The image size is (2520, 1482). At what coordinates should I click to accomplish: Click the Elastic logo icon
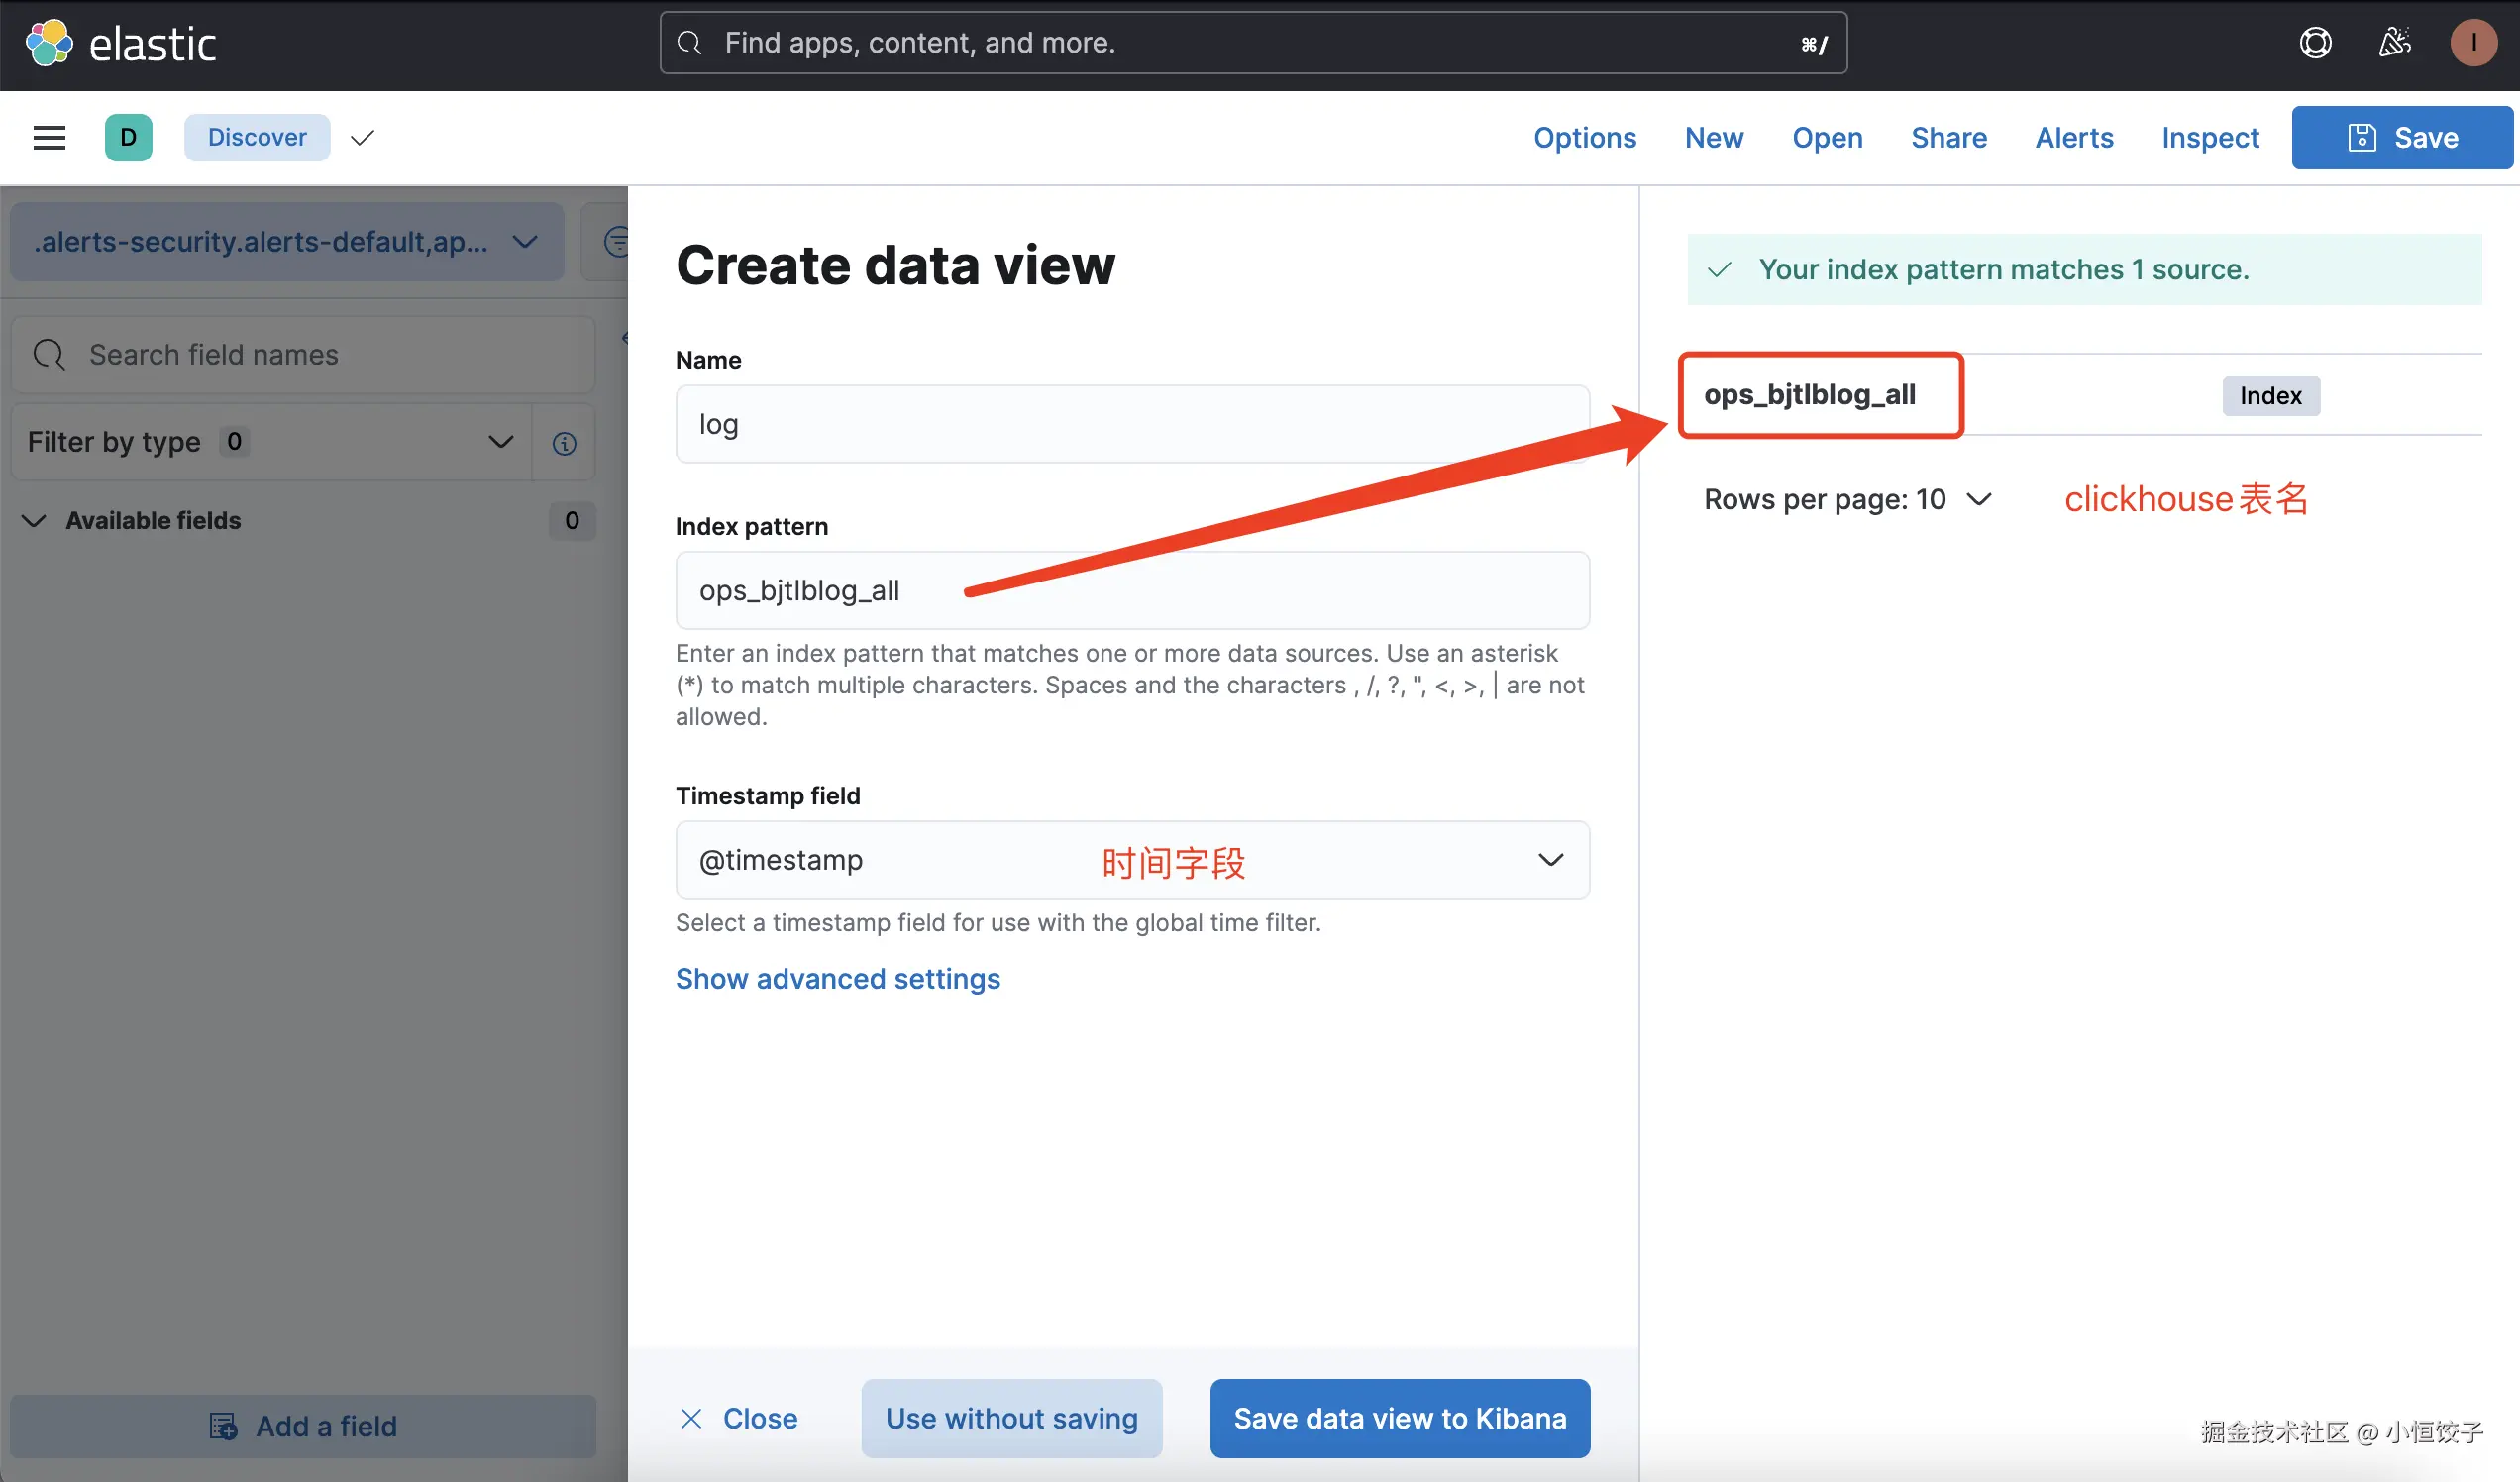tap(49, 43)
